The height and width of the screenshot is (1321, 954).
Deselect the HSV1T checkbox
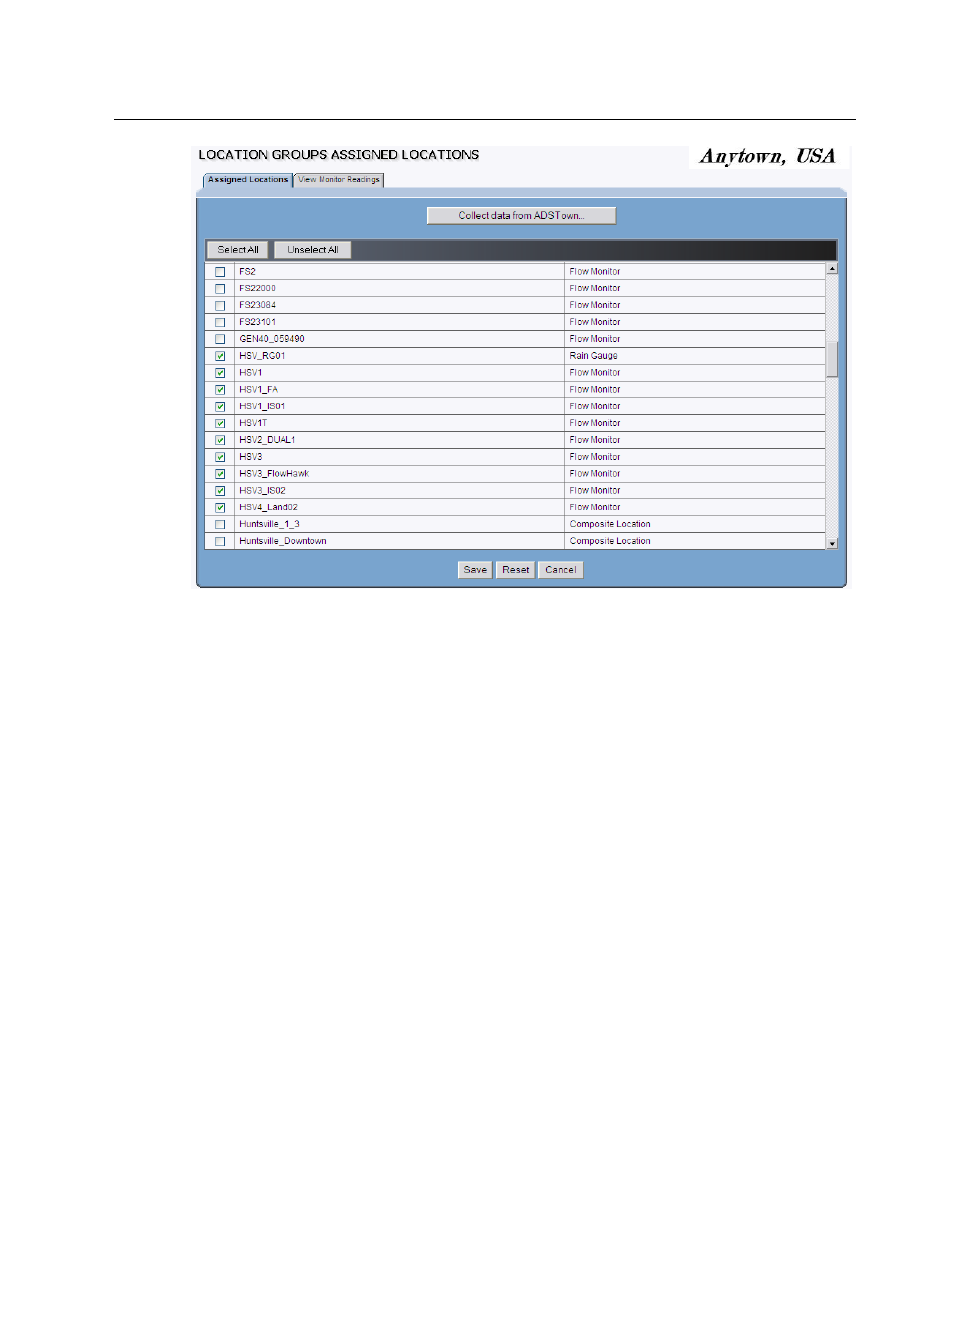[x=220, y=423]
